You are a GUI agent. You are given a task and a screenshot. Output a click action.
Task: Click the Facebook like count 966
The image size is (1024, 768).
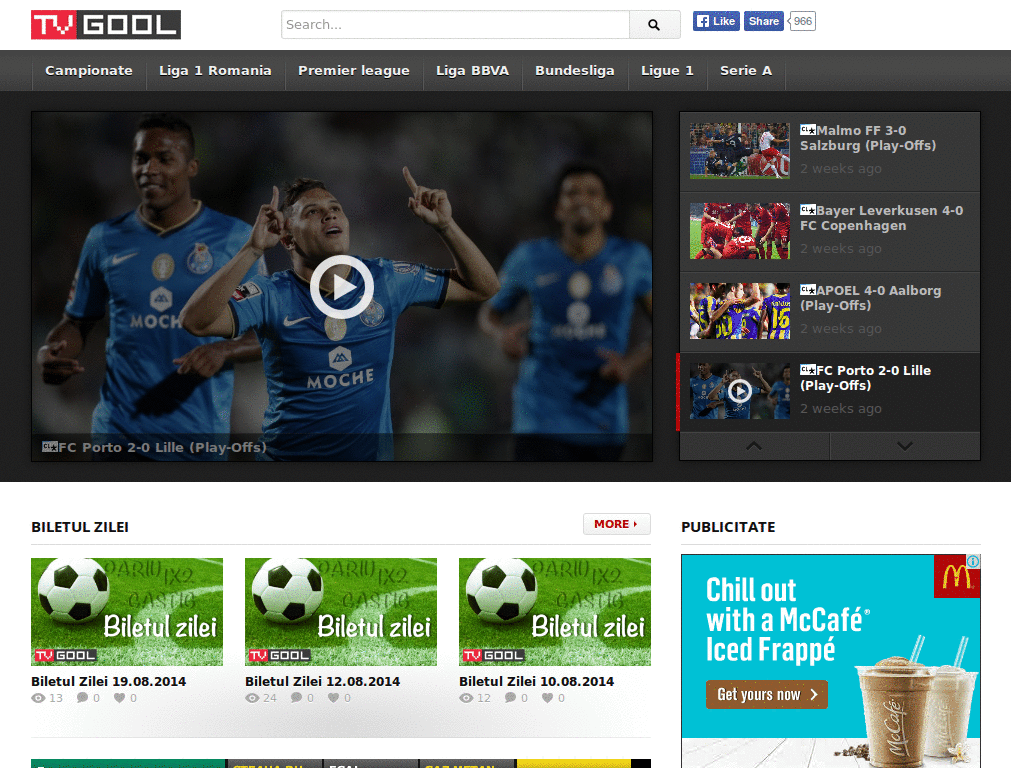click(803, 22)
